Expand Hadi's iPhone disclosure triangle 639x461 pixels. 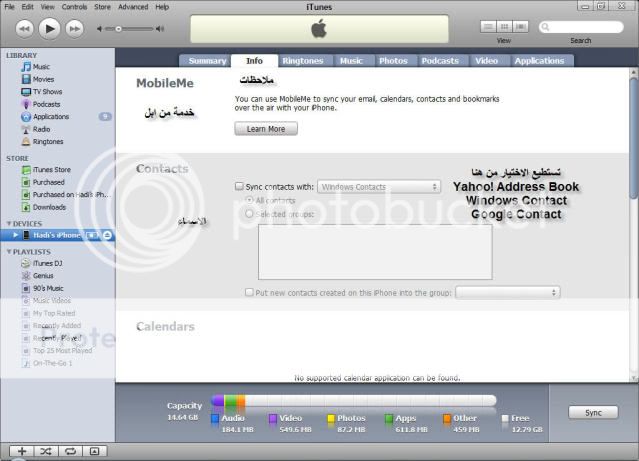(x=15, y=235)
